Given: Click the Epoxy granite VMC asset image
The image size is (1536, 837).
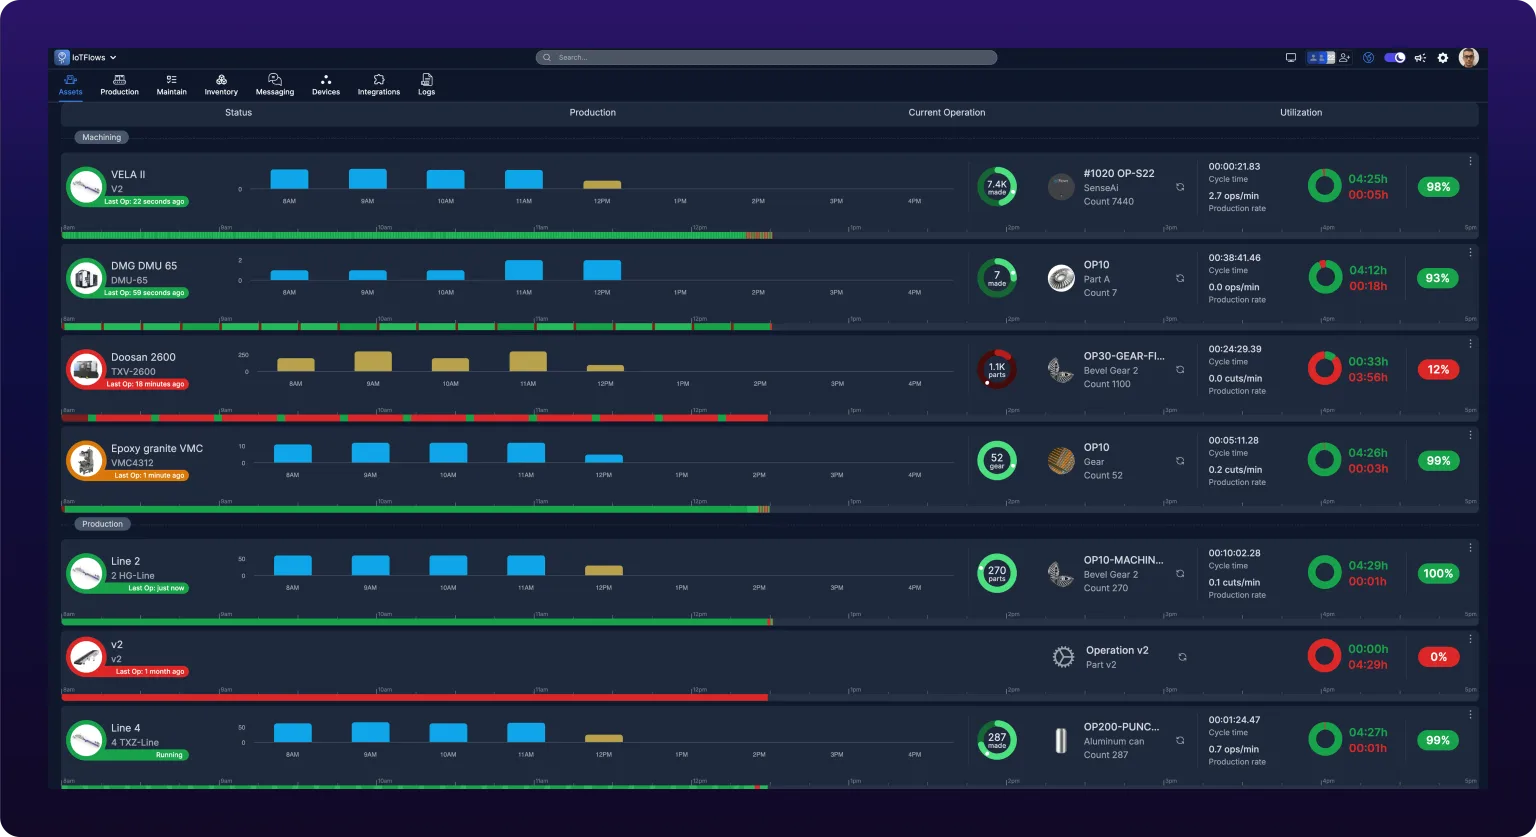Looking at the screenshot, I should (87, 461).
